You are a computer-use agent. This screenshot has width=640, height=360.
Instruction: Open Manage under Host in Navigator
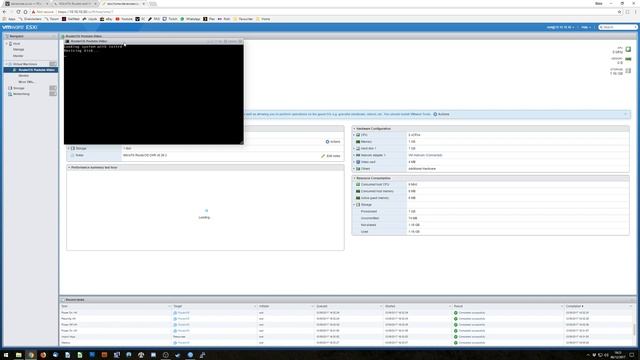pos(18,49)
